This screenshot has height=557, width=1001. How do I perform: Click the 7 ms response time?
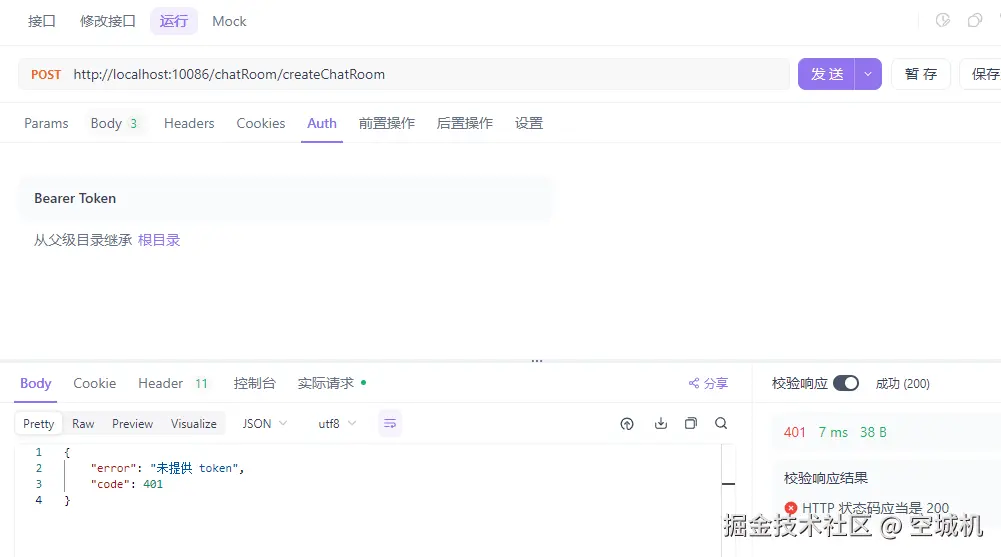coord(833,432)
